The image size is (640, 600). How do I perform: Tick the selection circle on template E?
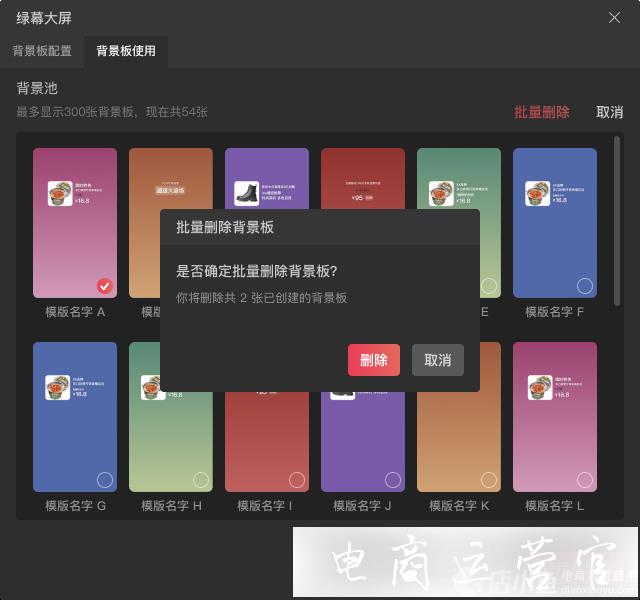point(489,286)
